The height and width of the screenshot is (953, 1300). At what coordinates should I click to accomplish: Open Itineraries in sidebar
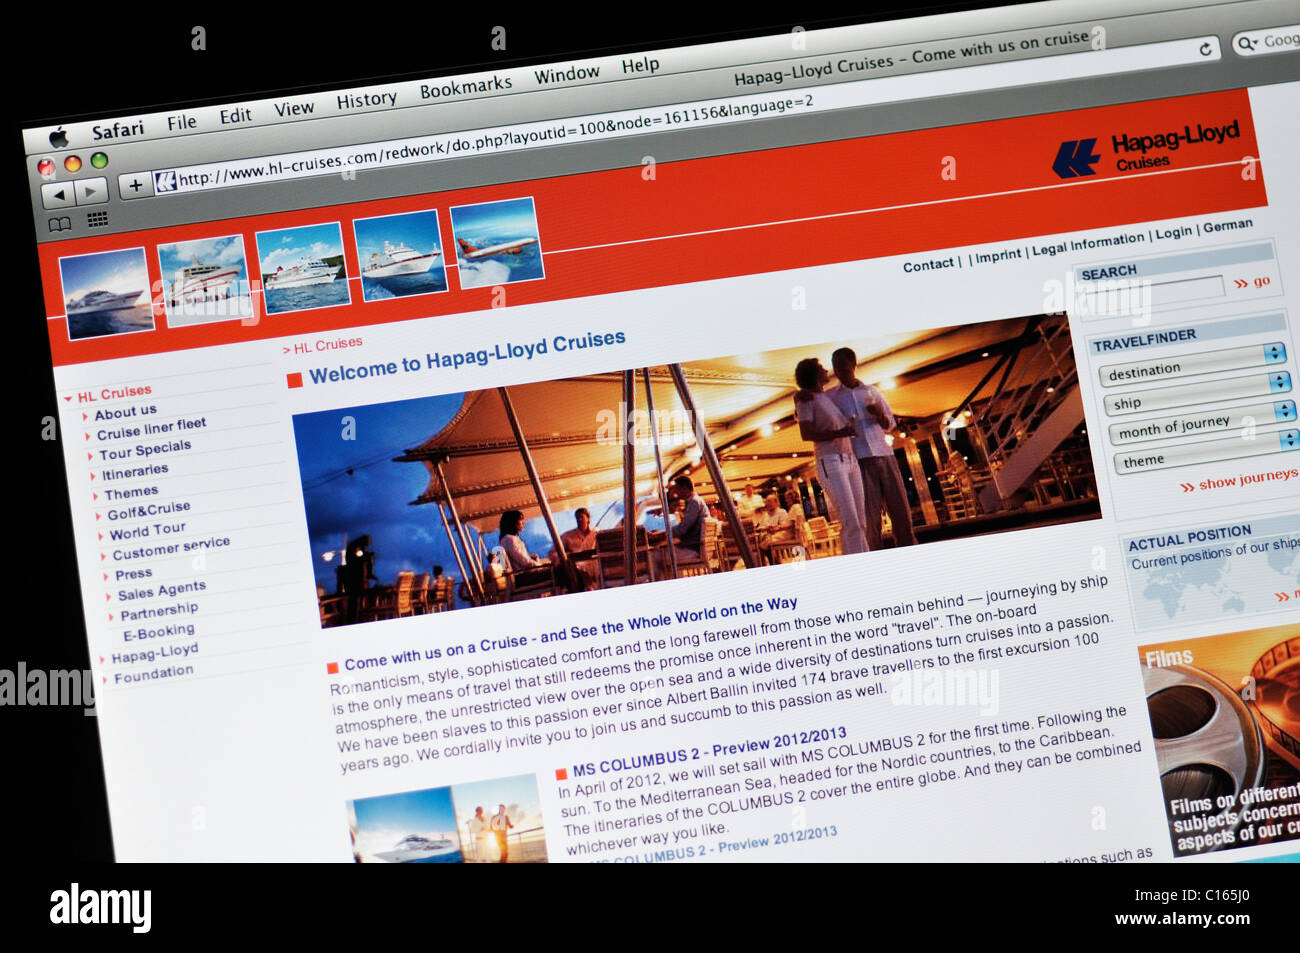pyautogui.click(x=135, y=471)
